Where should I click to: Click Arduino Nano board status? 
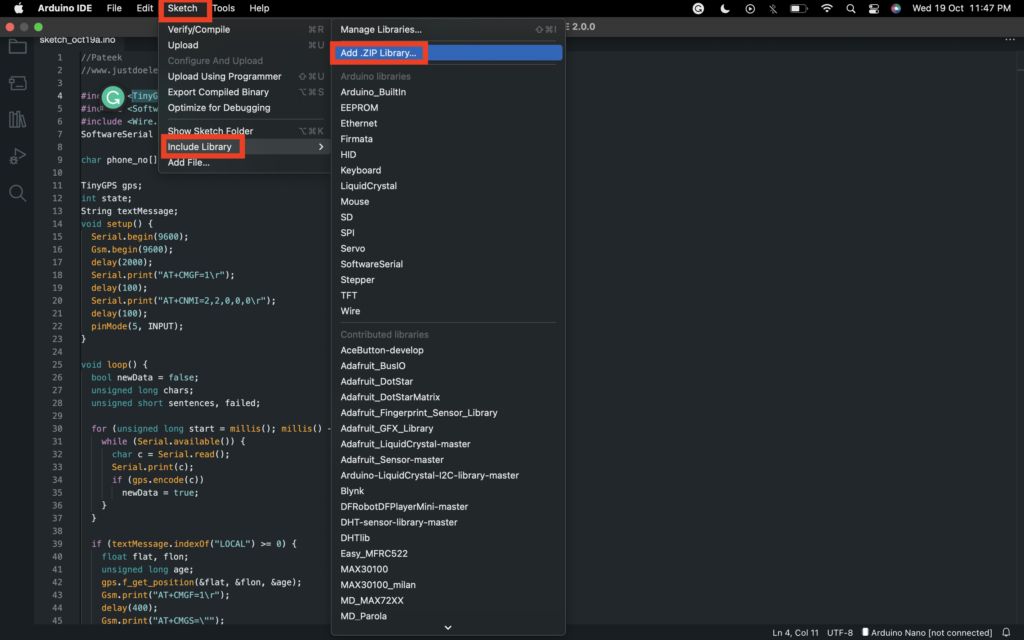(x=932, y=633)
